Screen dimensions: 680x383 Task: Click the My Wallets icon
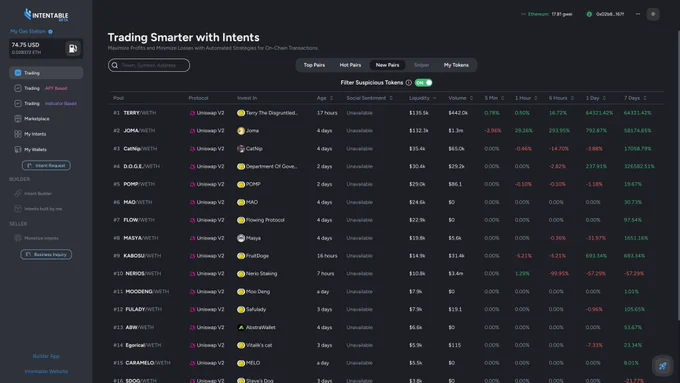click(x=18, y=149)
